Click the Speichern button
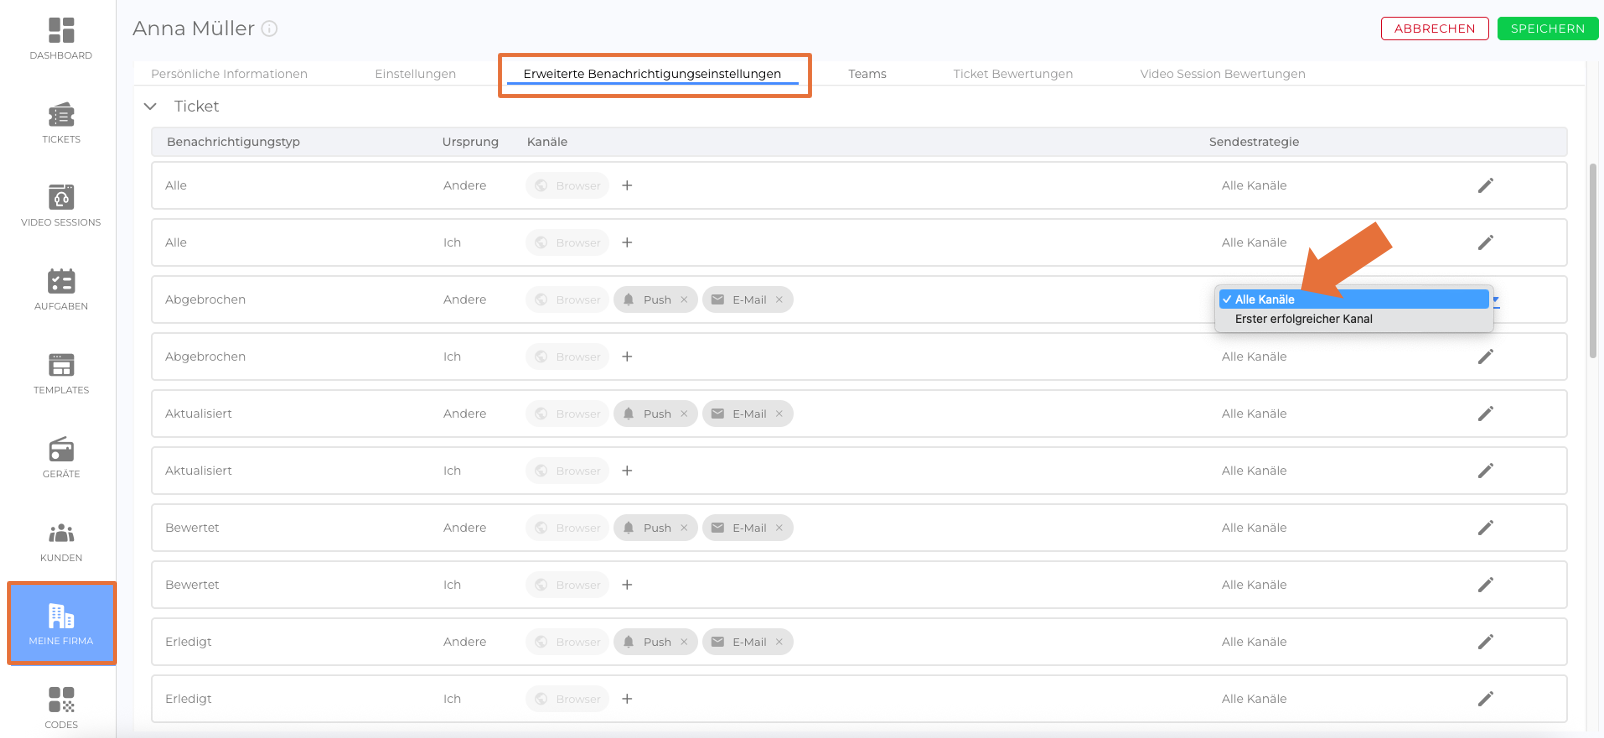The image size is (1604, 738). [x=1547, y=29]
